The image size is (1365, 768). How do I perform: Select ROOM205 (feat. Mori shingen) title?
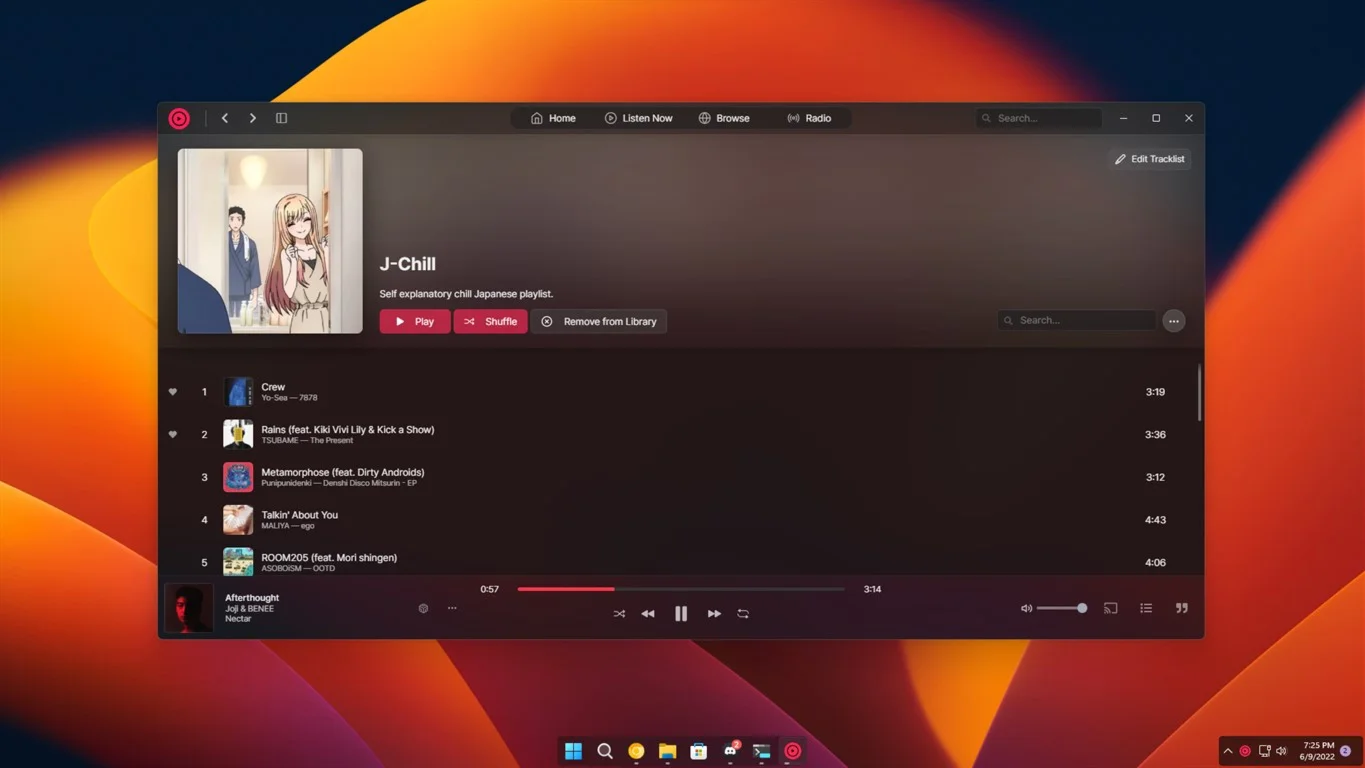pyautogui.click(x=329, y=558)
